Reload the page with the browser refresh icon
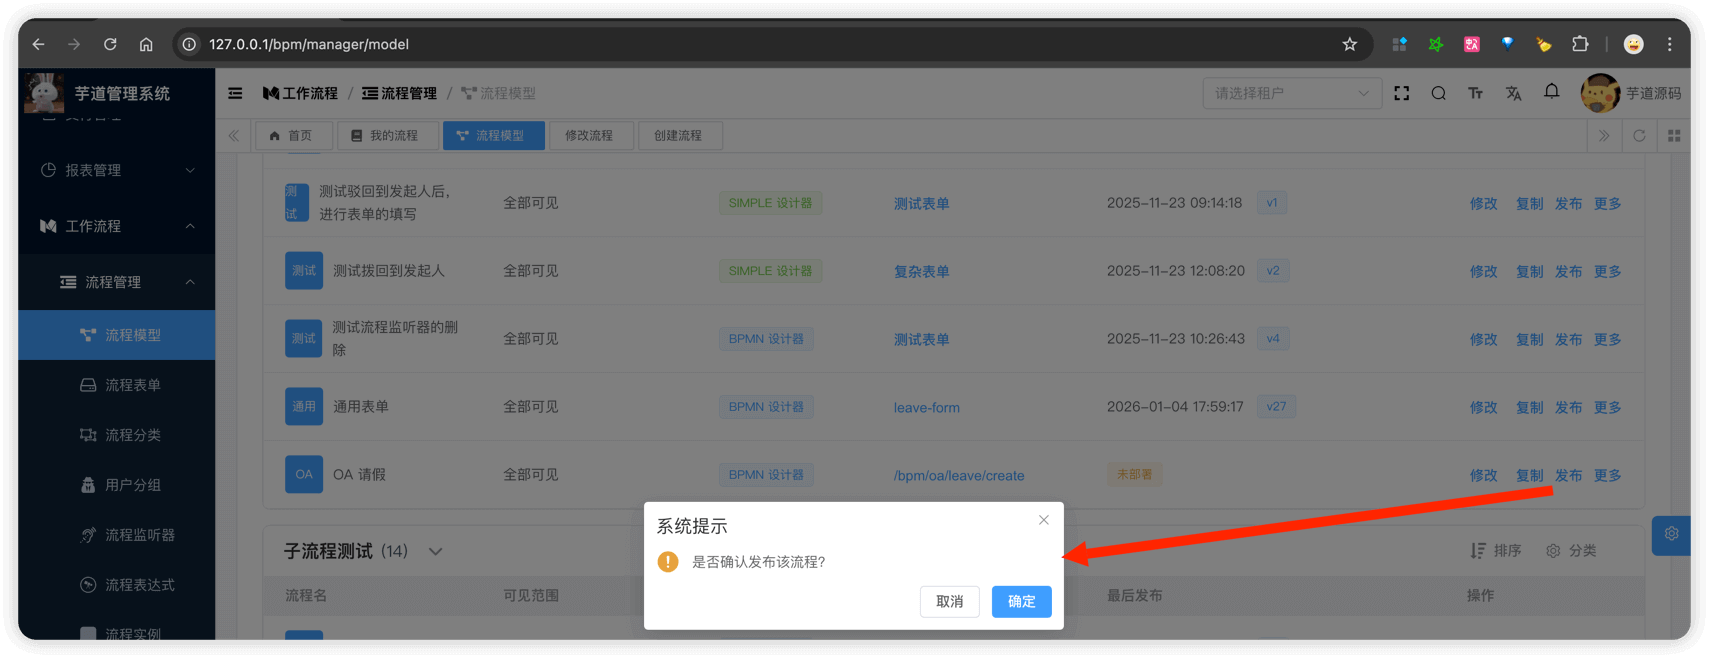The image size is (1709, 658). coord(110,44)
